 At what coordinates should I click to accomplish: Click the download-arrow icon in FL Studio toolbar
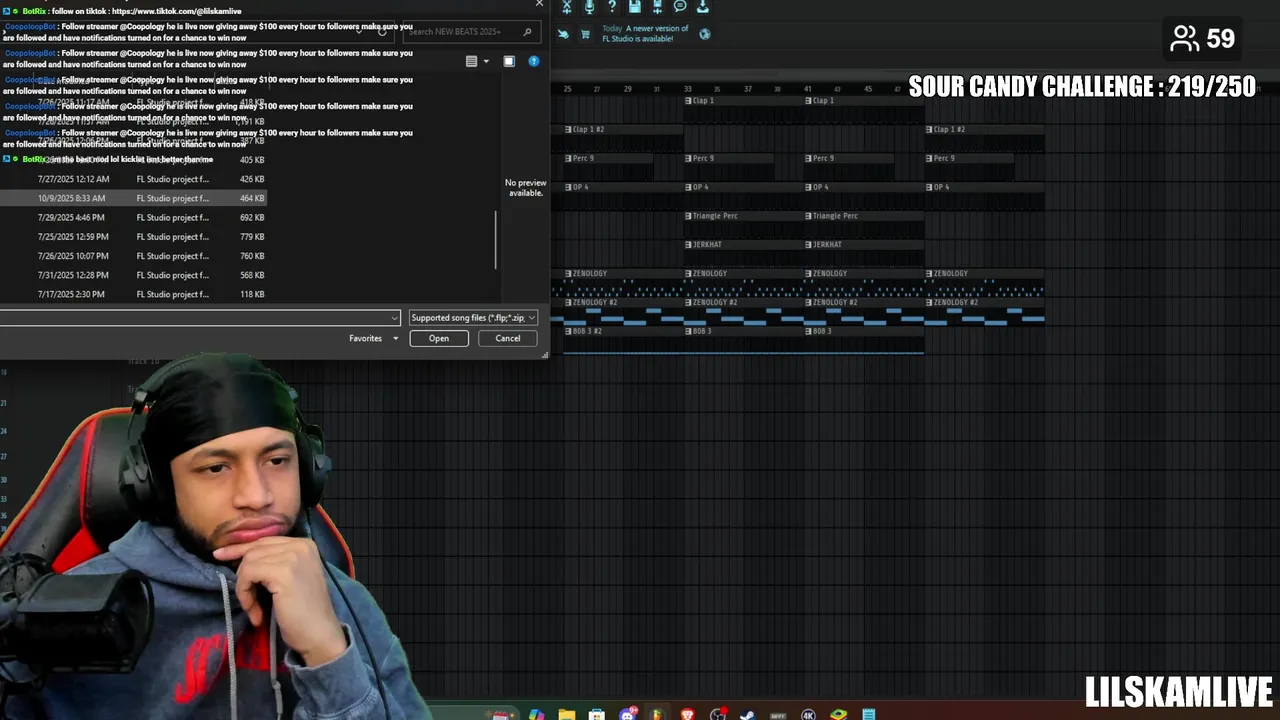pyautogui.click(x=703, y=7)
